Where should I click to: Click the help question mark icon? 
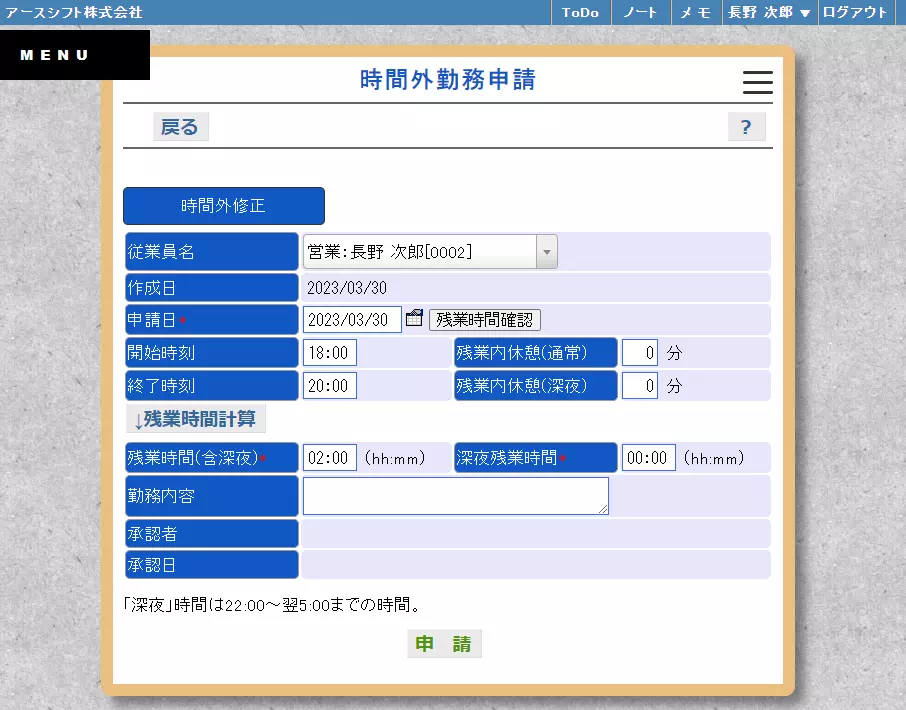pos(746,126)
